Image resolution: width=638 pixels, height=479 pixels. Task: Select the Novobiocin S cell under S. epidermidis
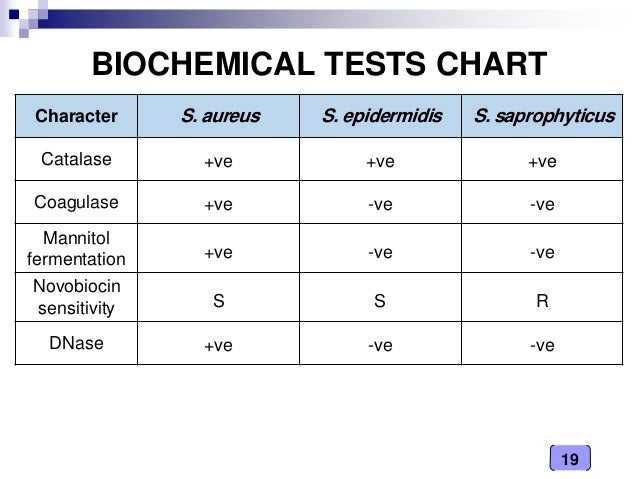pos(380,301)
